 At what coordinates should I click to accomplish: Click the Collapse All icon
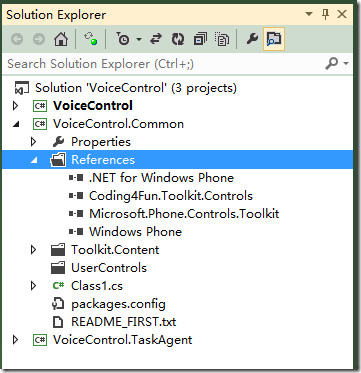[x=200, y=40]
